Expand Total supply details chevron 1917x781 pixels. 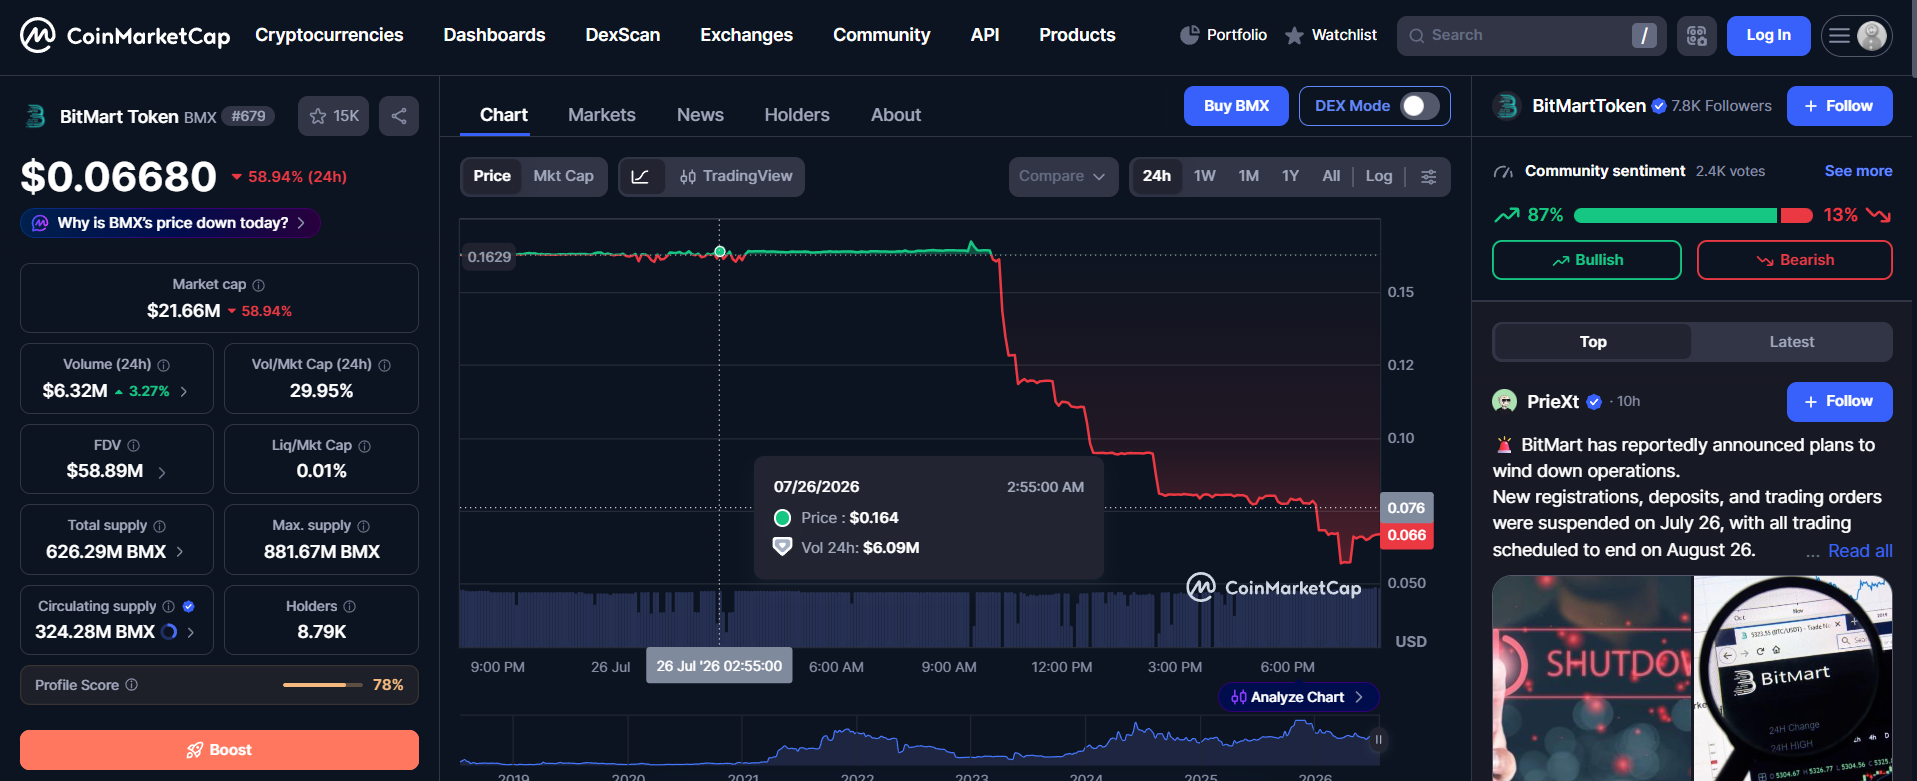pyautogui.click(x=180, y=552)
